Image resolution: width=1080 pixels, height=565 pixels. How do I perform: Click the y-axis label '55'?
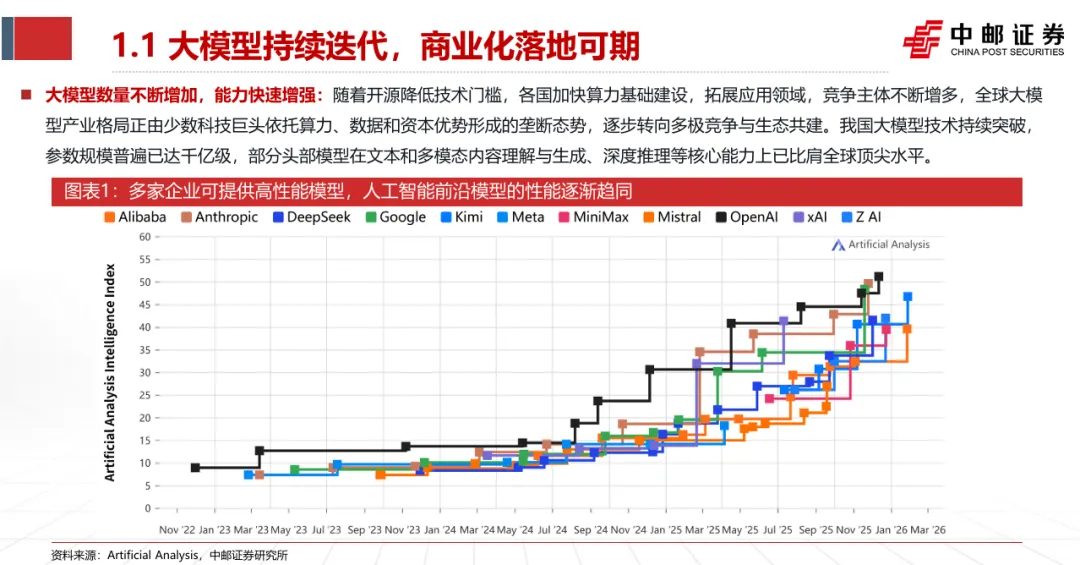pos(145,260)
